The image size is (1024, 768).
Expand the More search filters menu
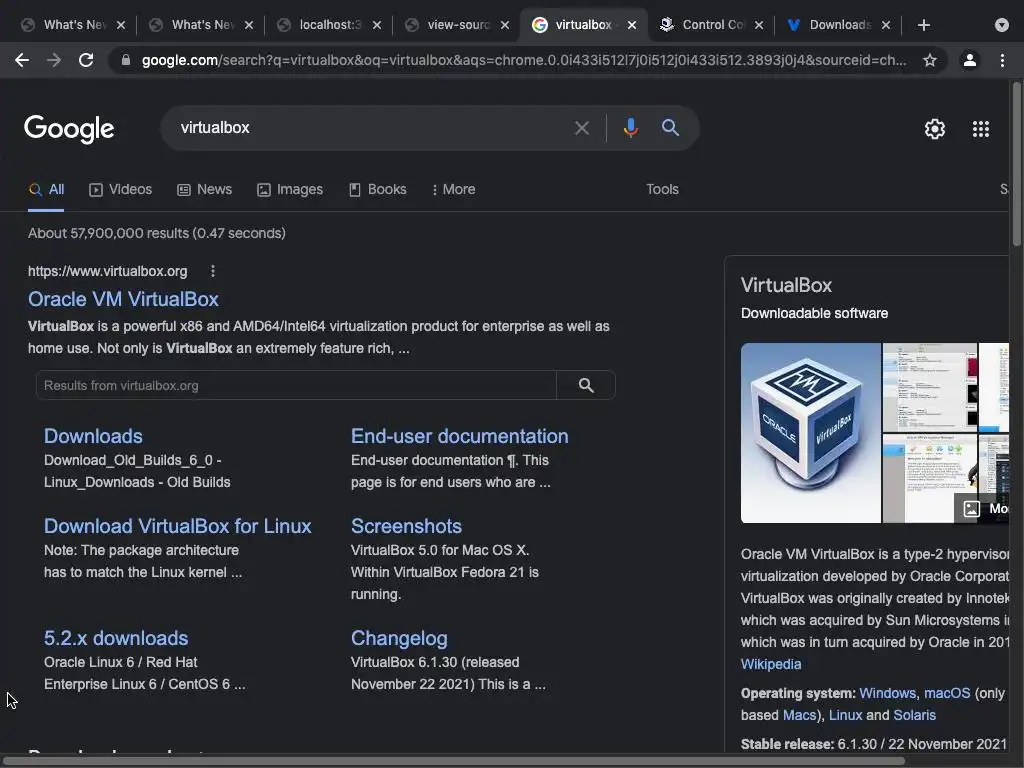(x=453, y=189)
